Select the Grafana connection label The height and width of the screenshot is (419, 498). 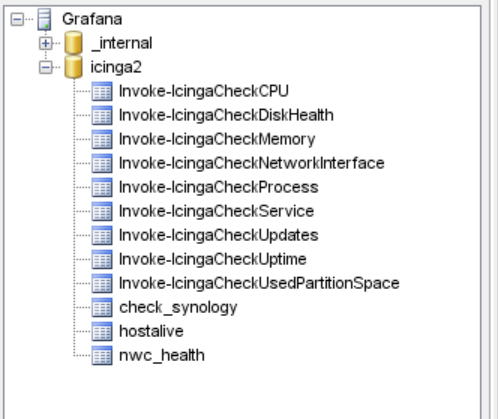coord(92,19)
